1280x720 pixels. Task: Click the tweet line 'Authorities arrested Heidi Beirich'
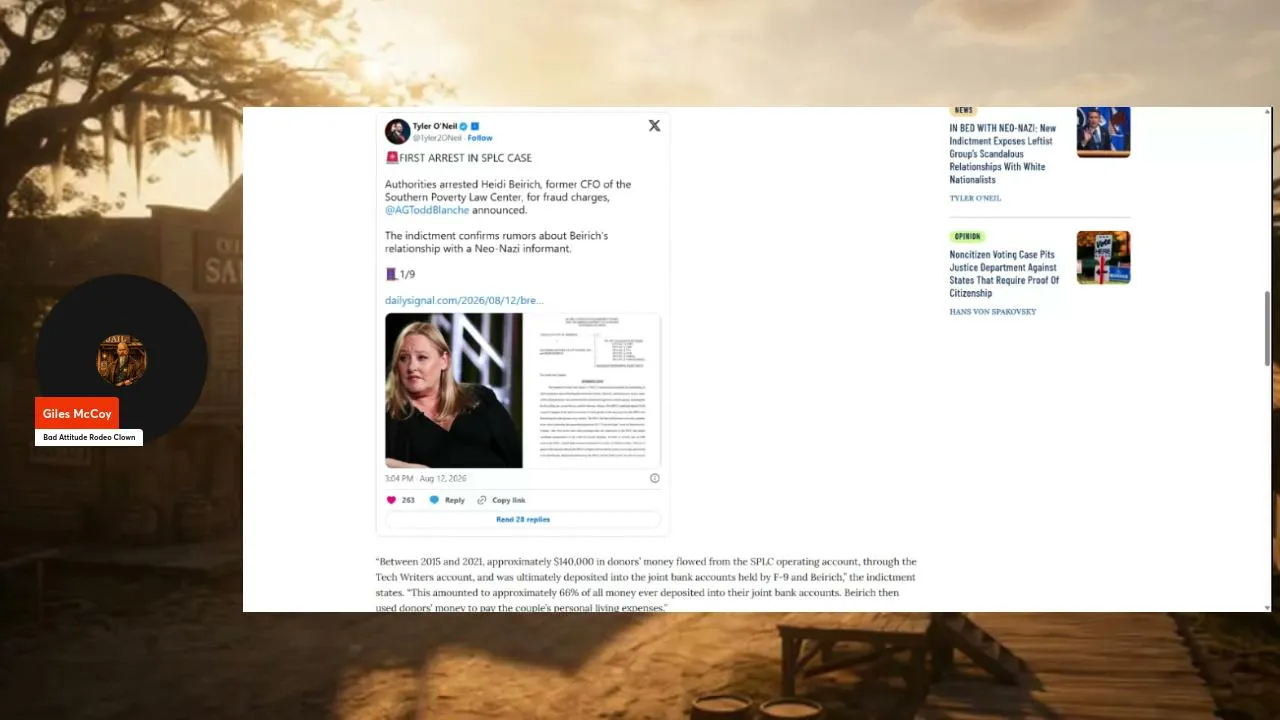click(x=508, y=197)
